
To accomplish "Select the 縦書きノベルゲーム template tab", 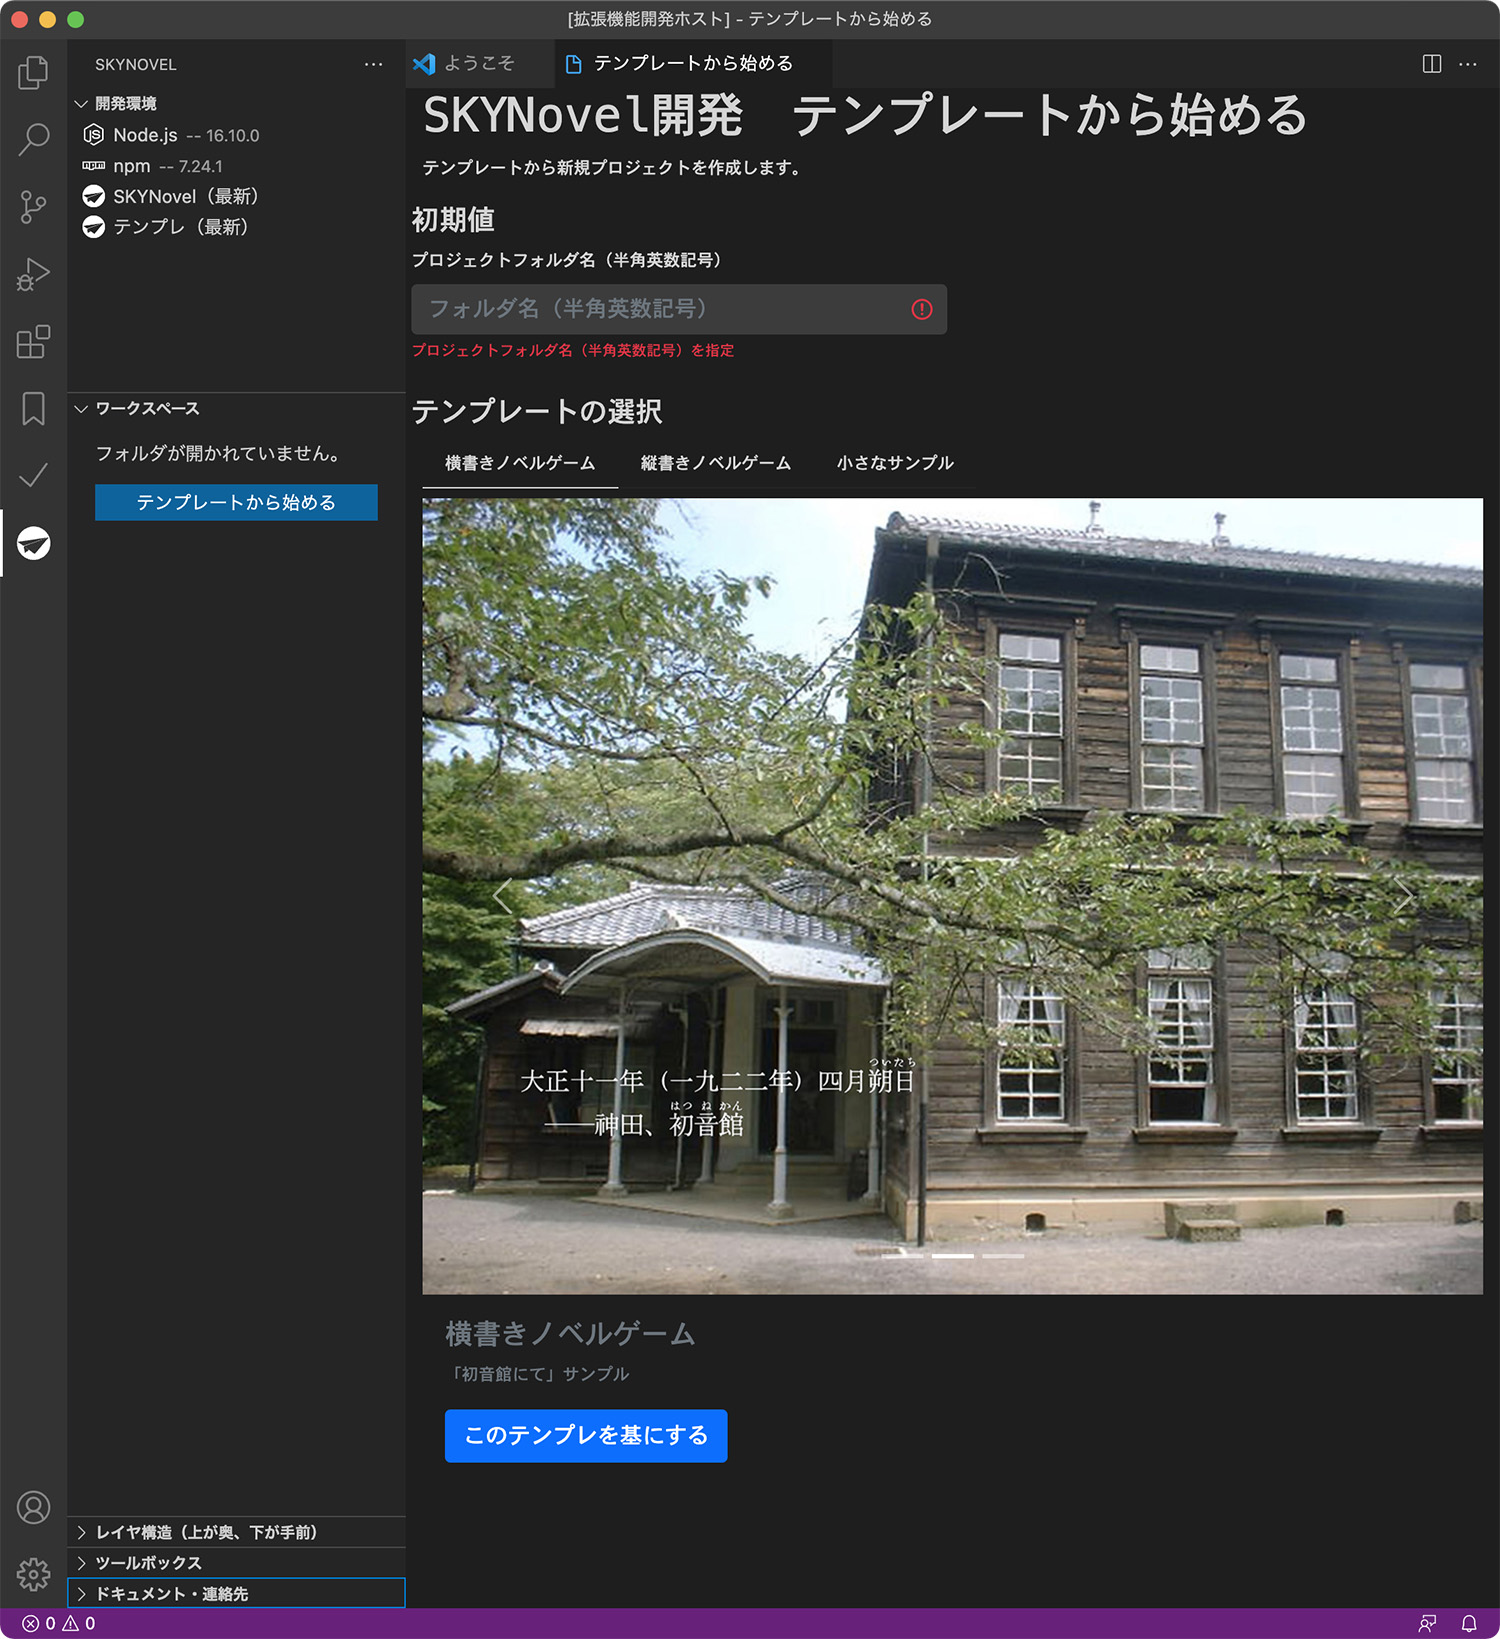I will coord(716,463).
